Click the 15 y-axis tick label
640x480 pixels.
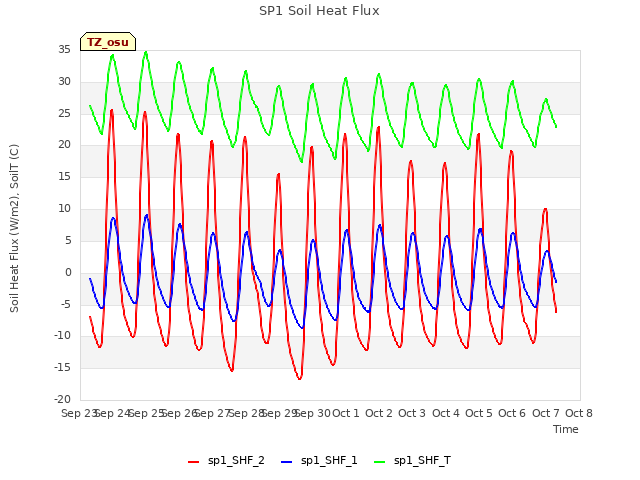64,177
